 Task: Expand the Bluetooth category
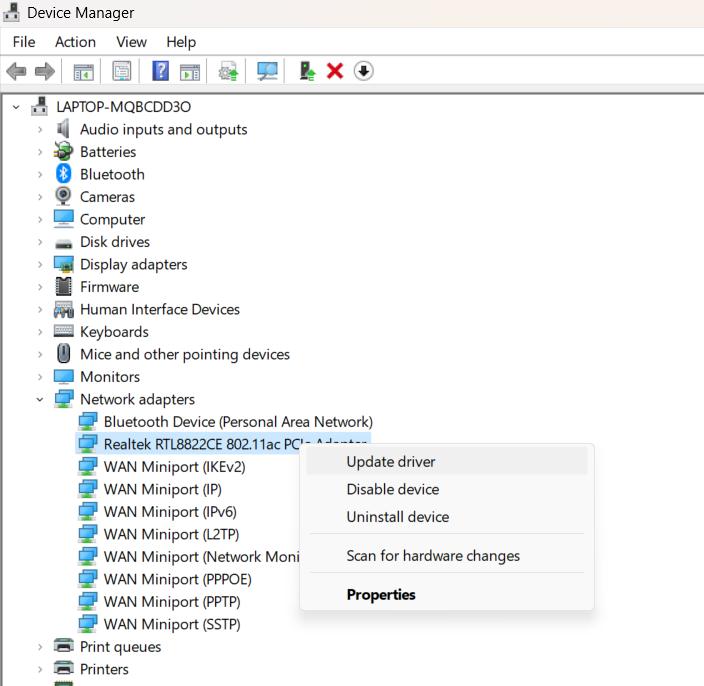pyautogui.click(x=40, y=174)
